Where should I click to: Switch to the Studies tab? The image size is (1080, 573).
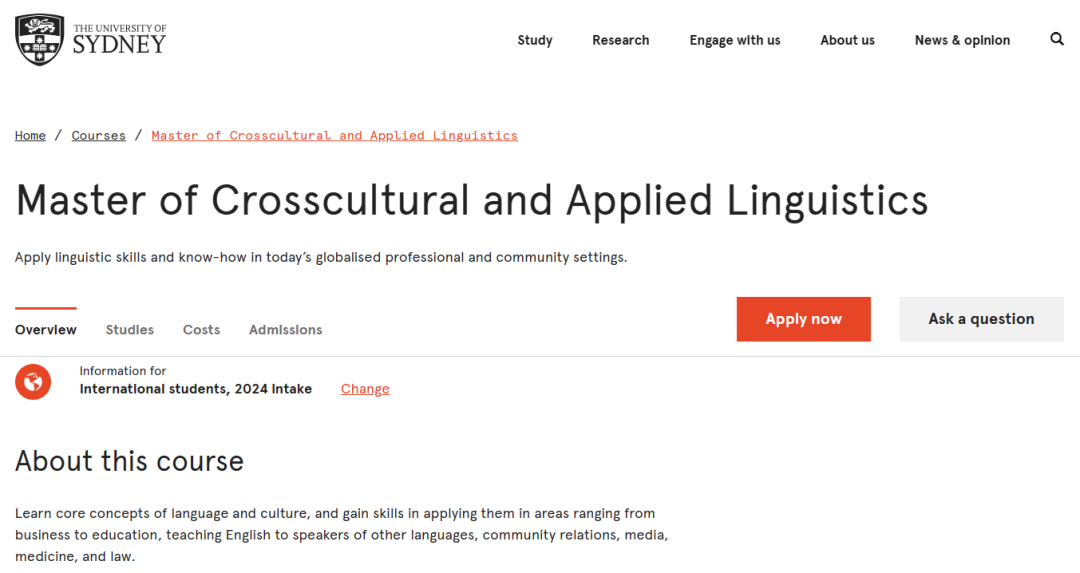click(130, 330)
